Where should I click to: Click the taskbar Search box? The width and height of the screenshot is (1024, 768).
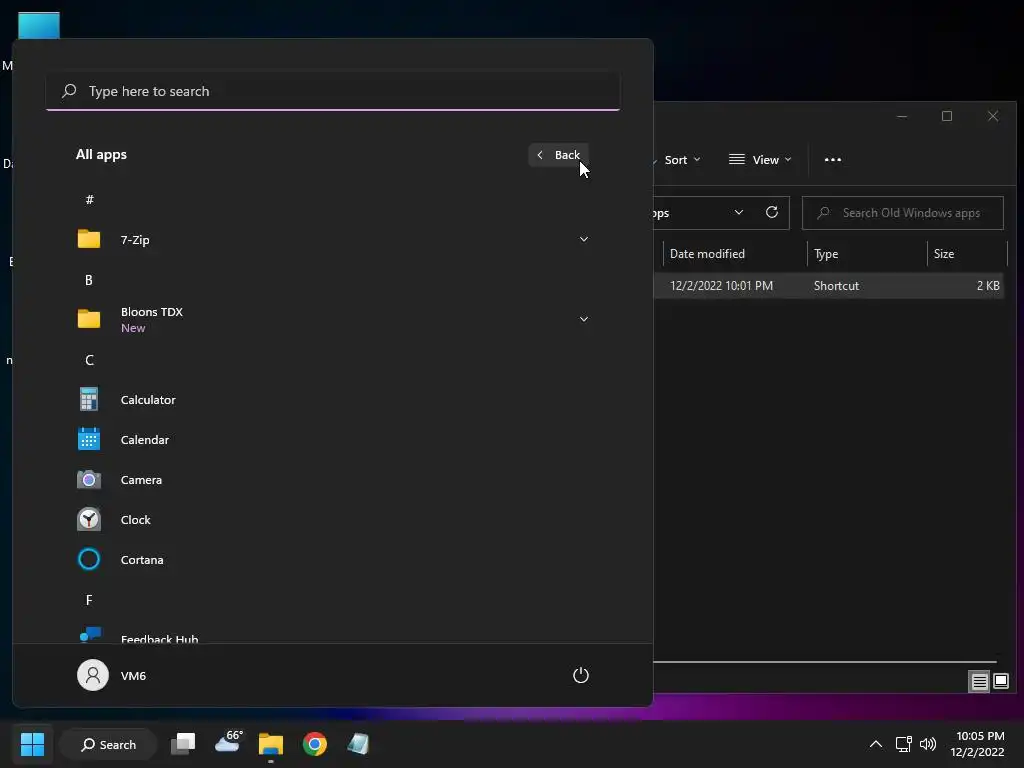pos(108,744)
